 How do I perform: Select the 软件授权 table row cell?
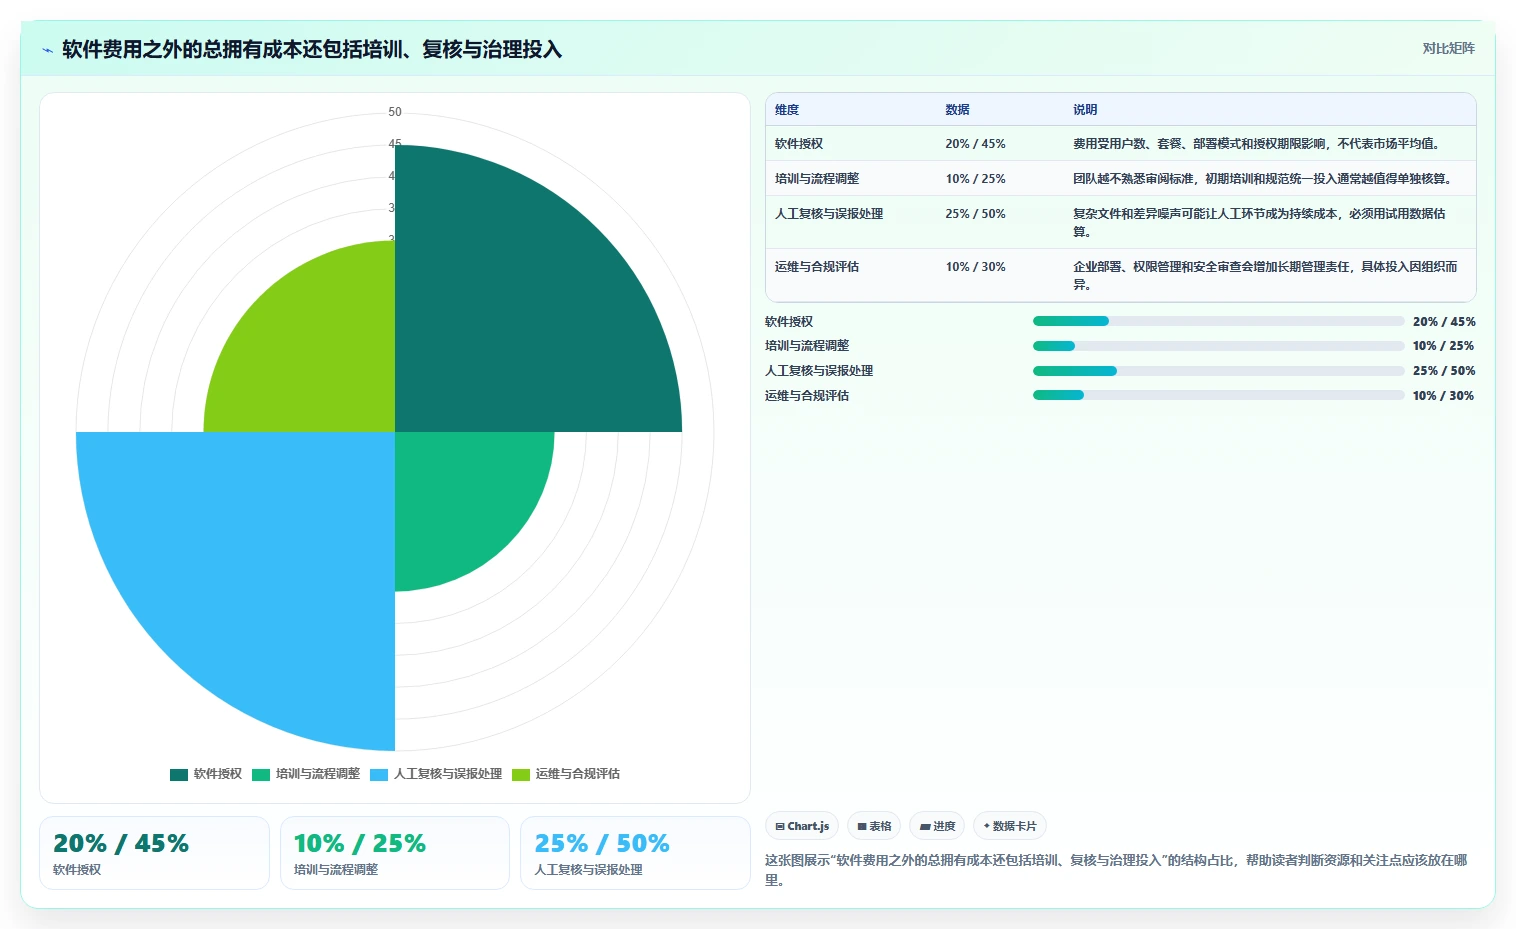tap(799, 144)
